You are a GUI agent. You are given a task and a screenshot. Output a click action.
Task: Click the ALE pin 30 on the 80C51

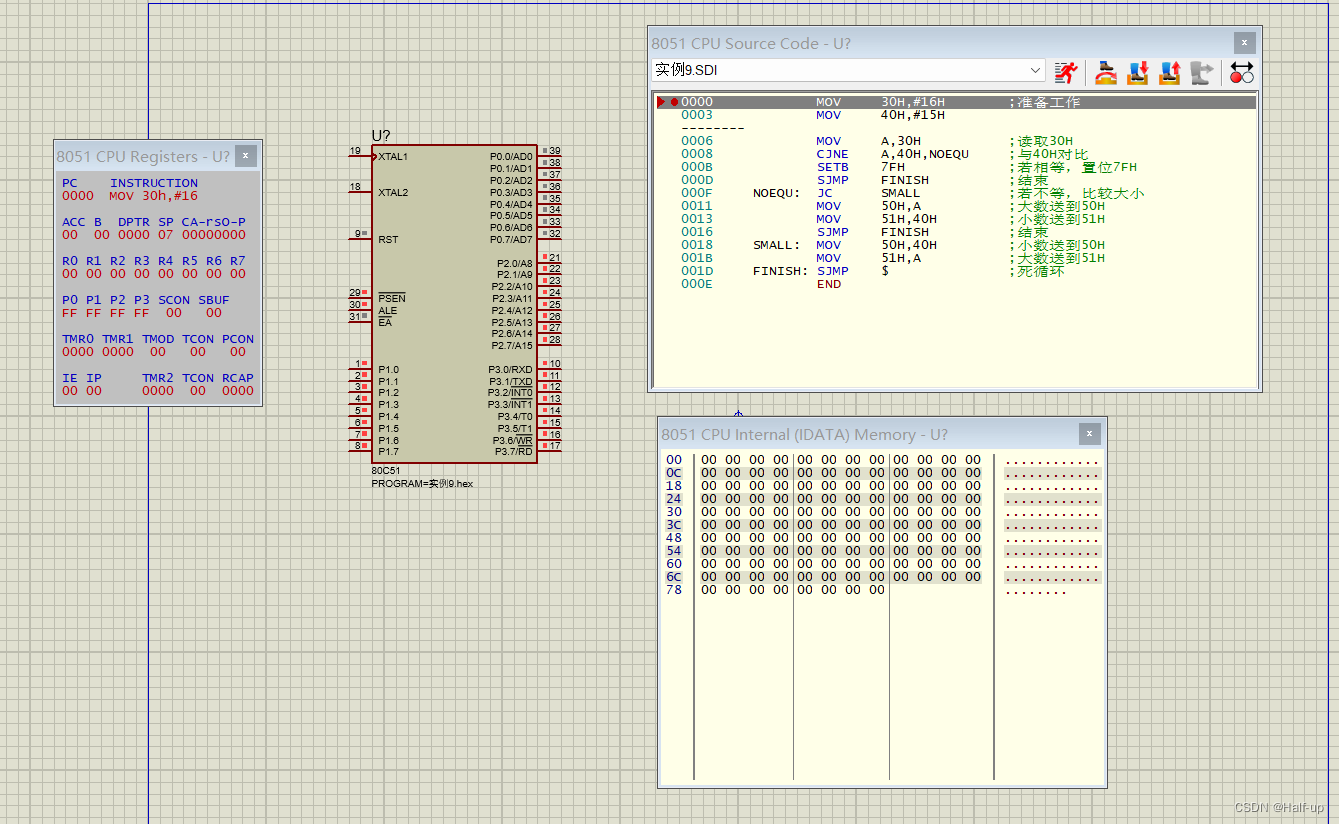(360, 310)
